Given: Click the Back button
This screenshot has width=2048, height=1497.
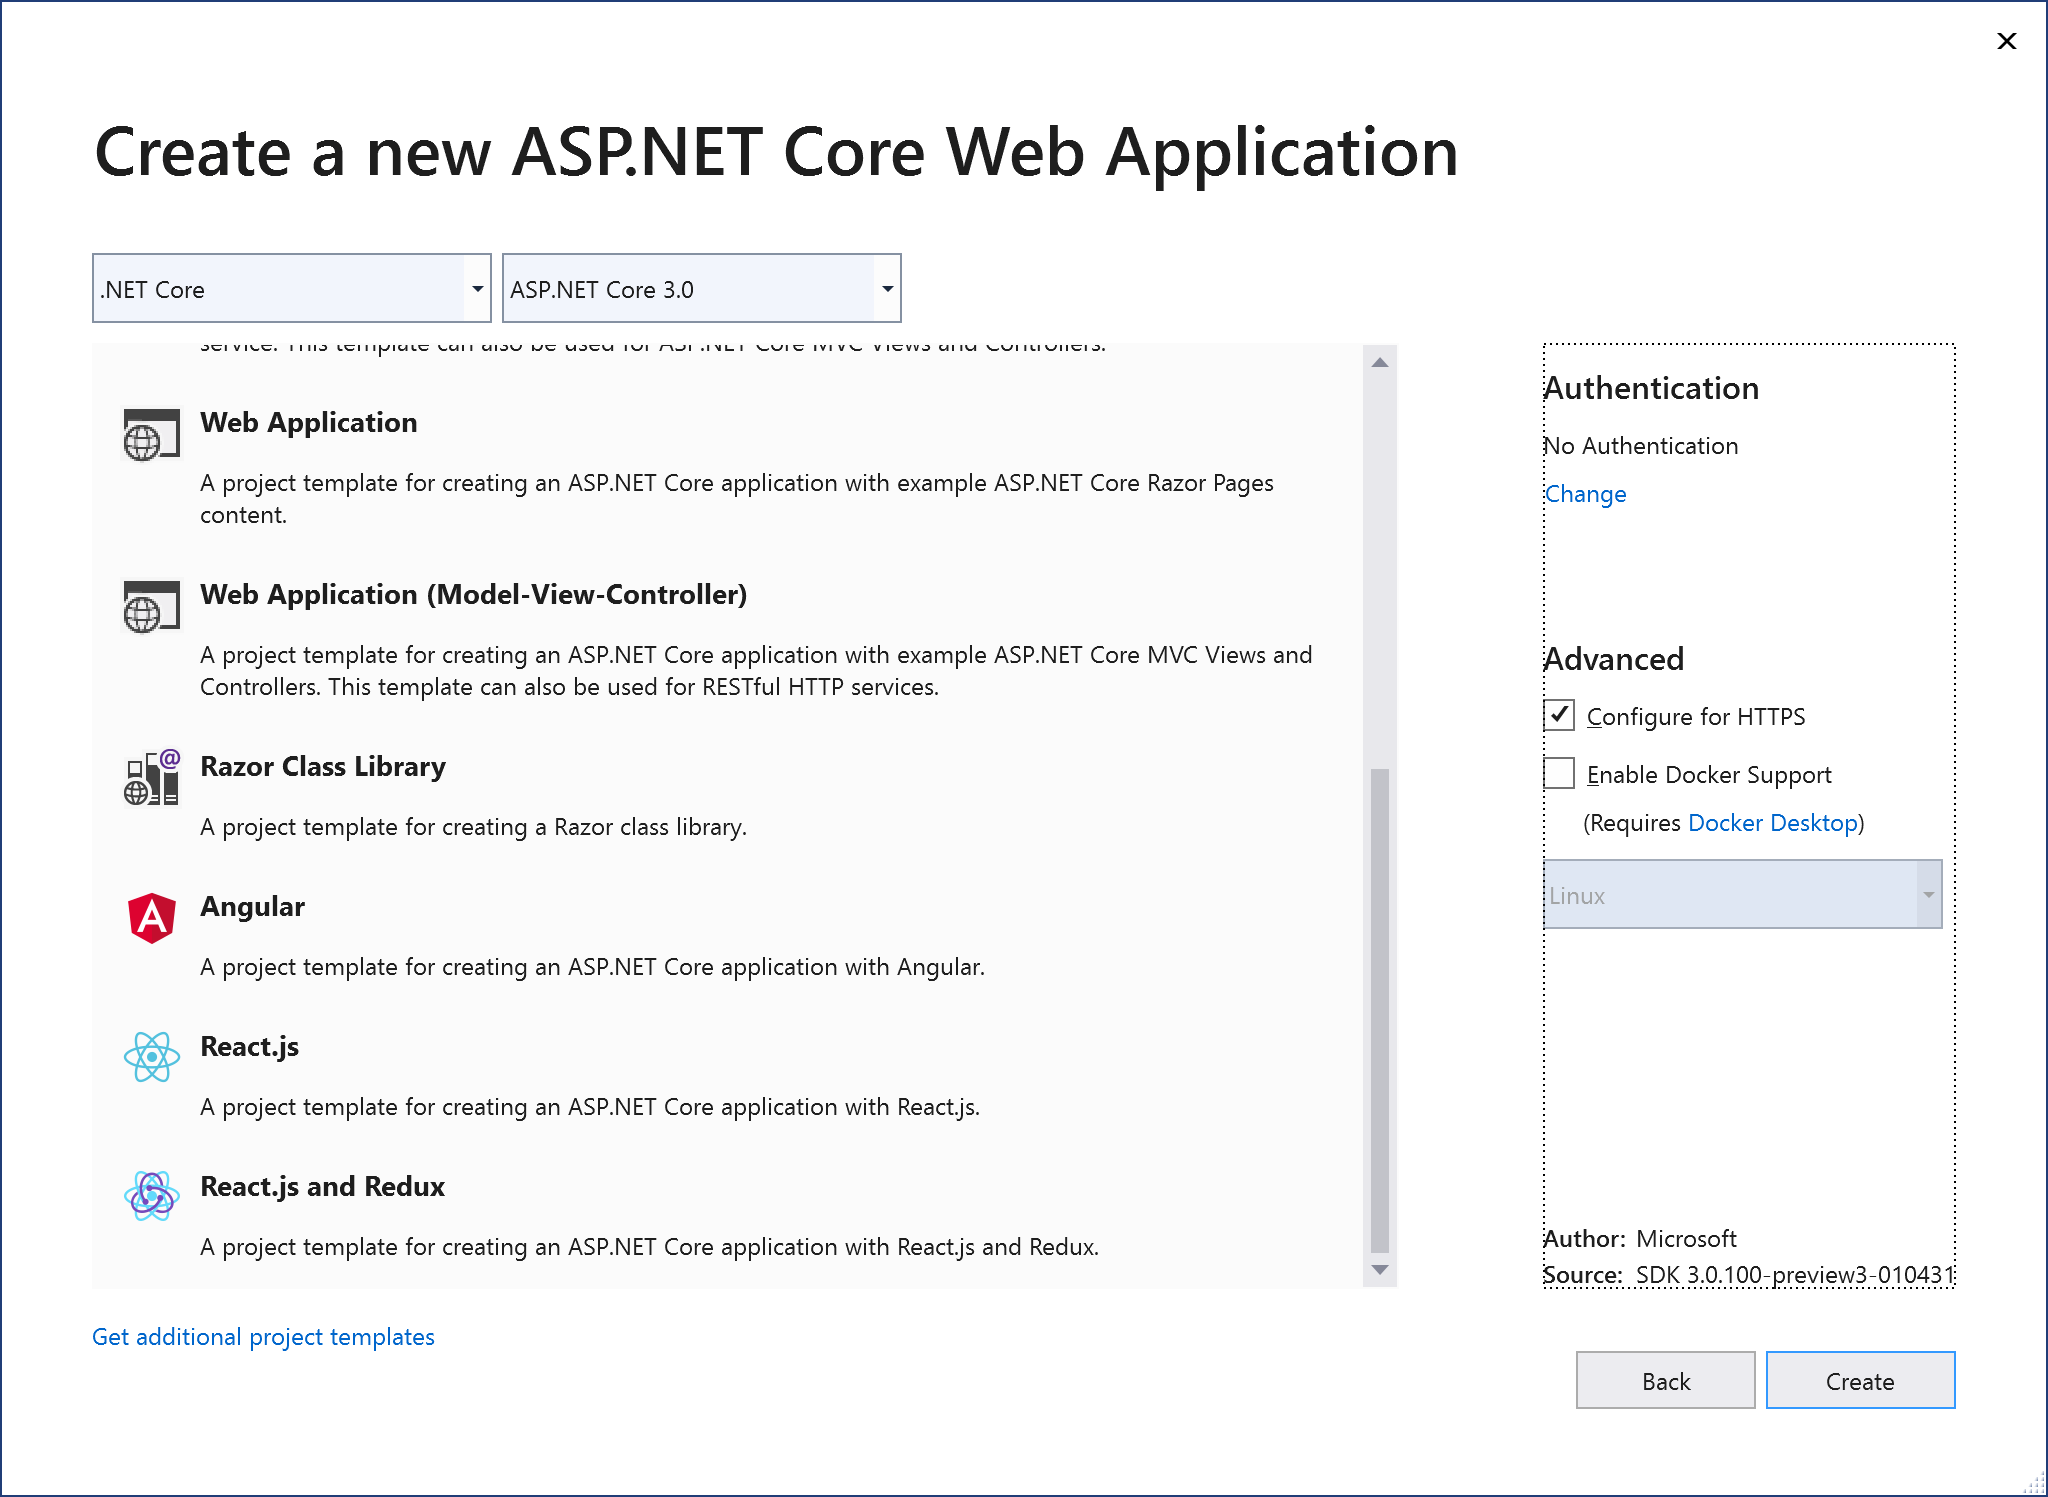Looking at the screenshot, I should 1666,1381.
